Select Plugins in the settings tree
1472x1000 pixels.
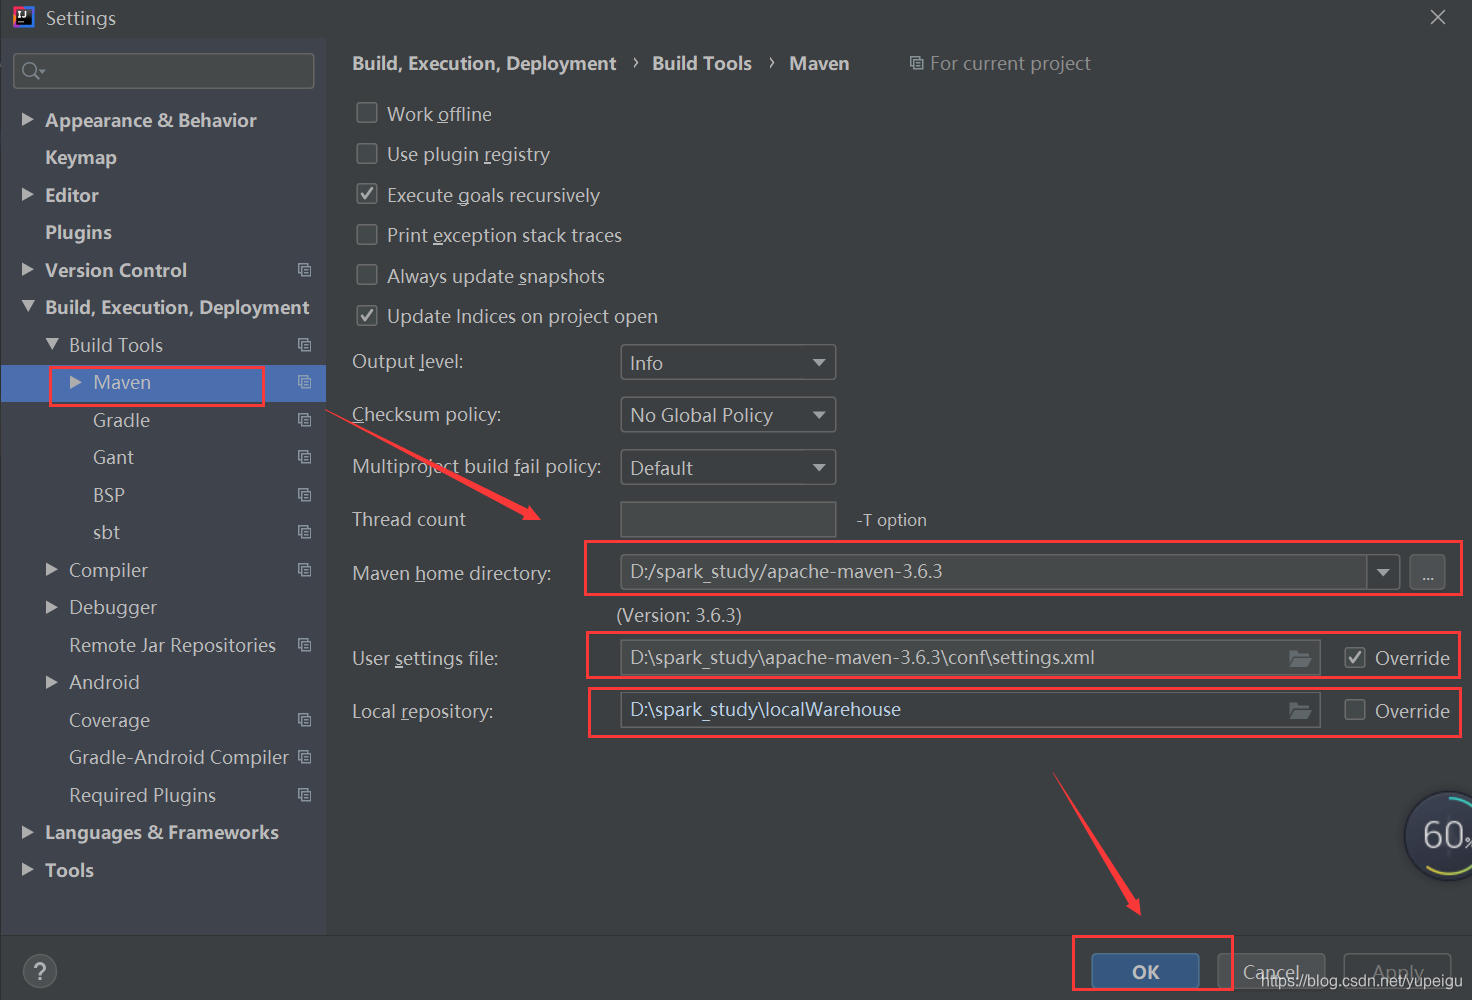click(78, 233)
